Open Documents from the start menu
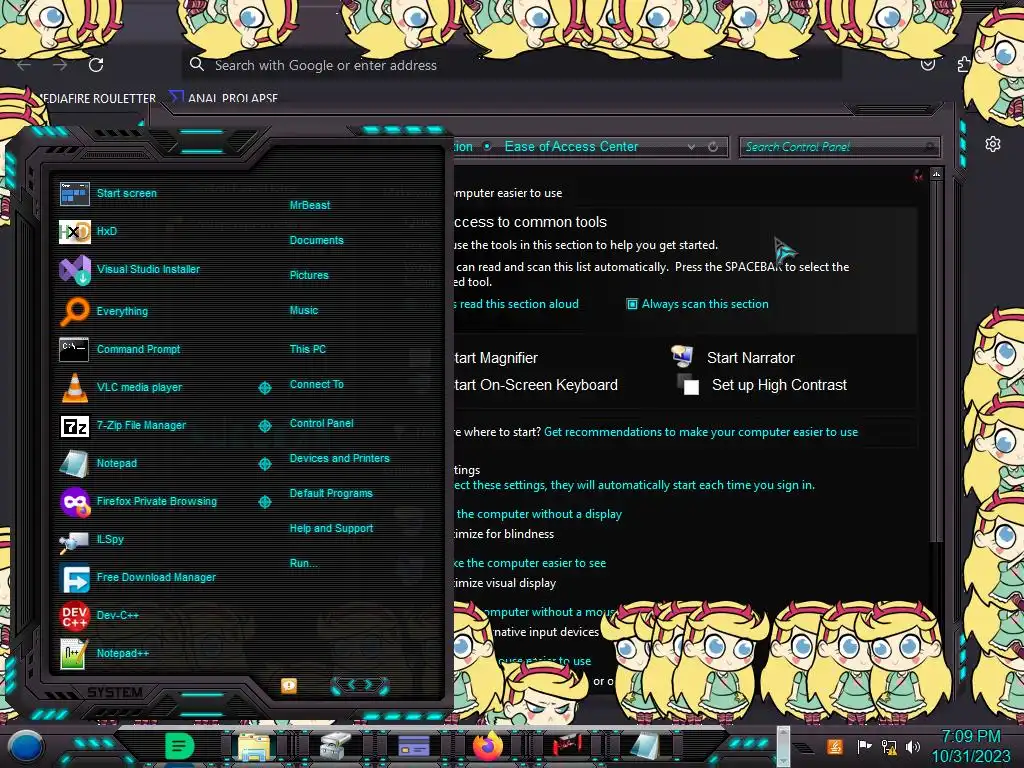This screenshot has width=1024, height=768. (x=316, y=240)
